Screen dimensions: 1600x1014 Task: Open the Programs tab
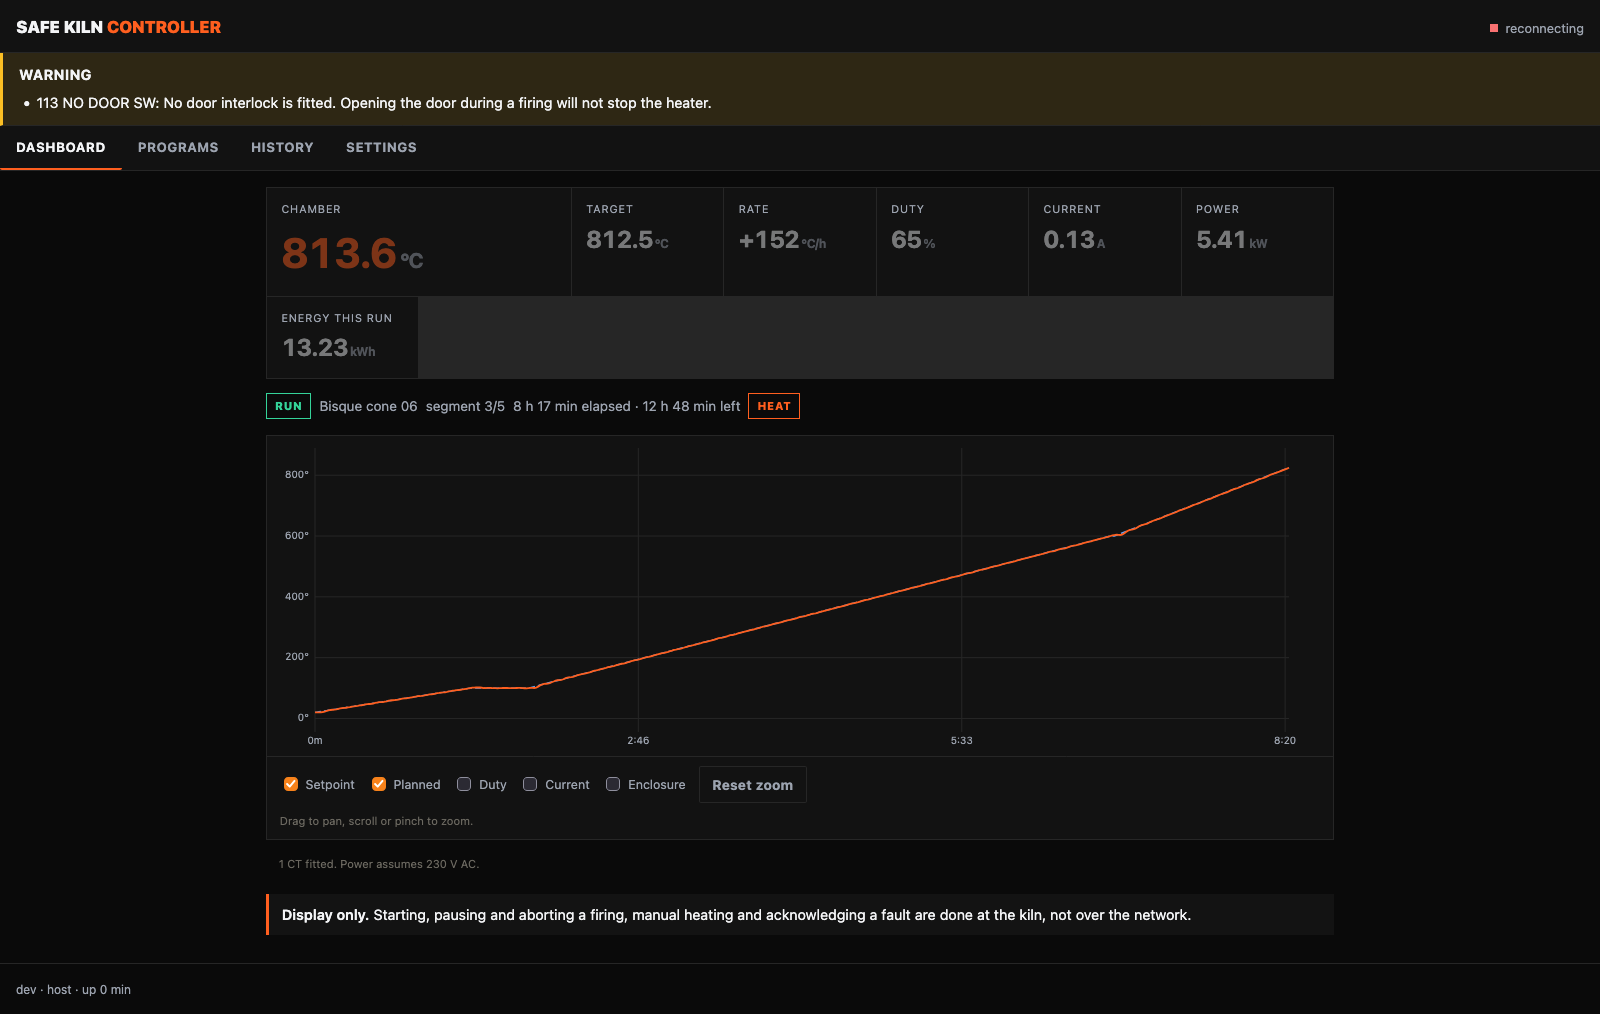178,147
